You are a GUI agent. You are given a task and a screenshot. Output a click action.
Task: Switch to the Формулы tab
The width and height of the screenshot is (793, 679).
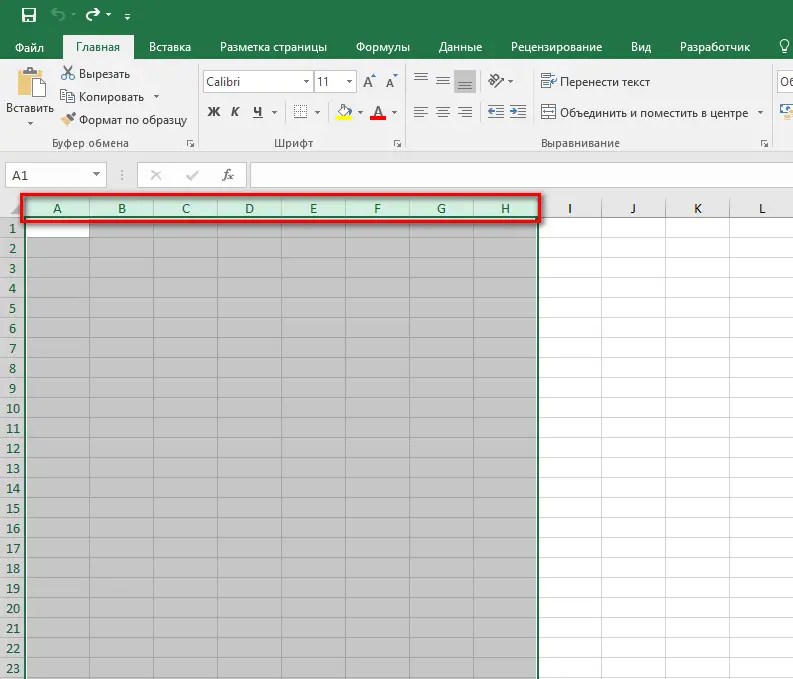pos(382,47)
